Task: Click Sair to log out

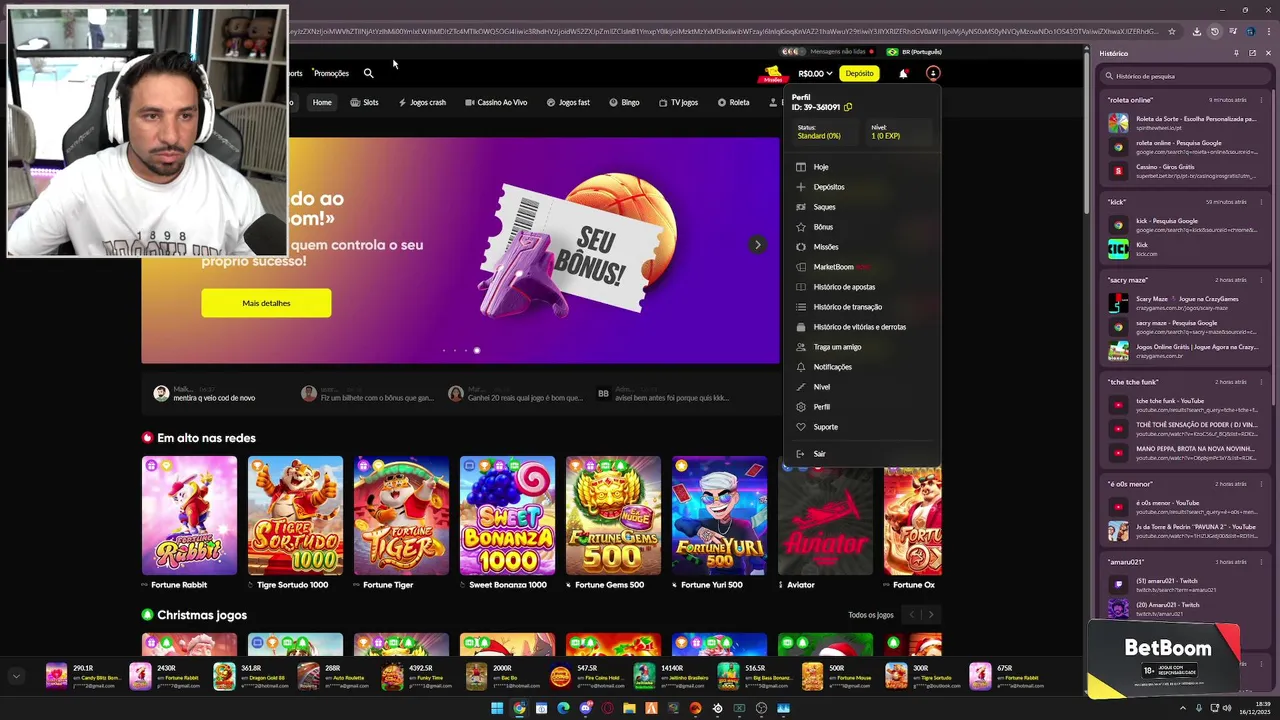Action: tap(819, 454)
